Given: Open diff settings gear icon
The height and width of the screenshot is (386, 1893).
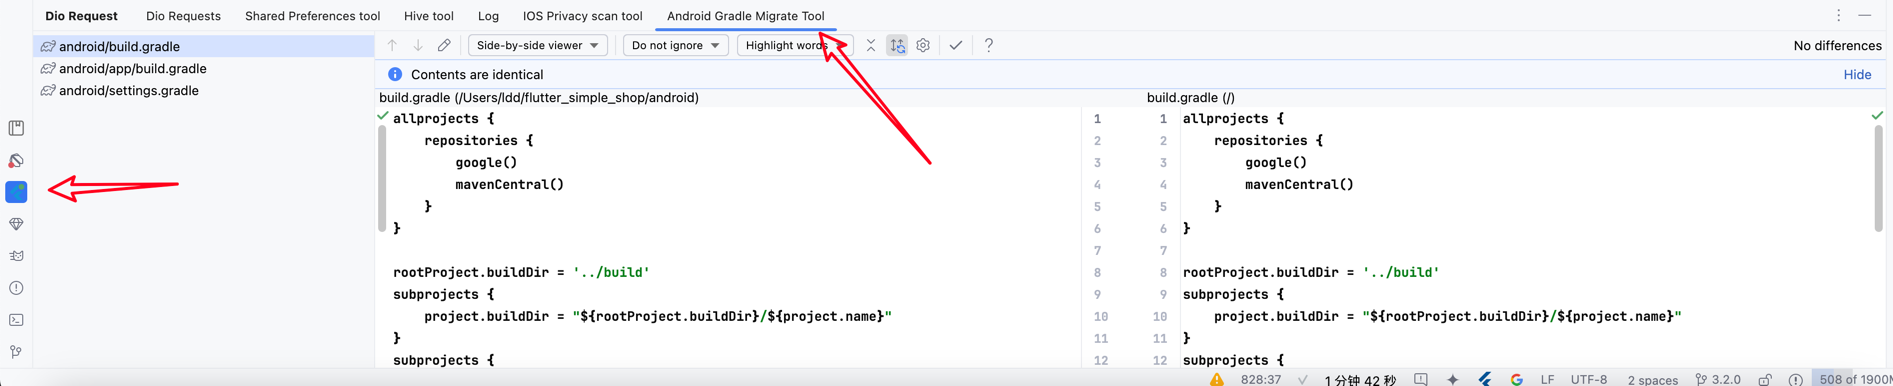Looking at the screenshot, I should (923, 45).
